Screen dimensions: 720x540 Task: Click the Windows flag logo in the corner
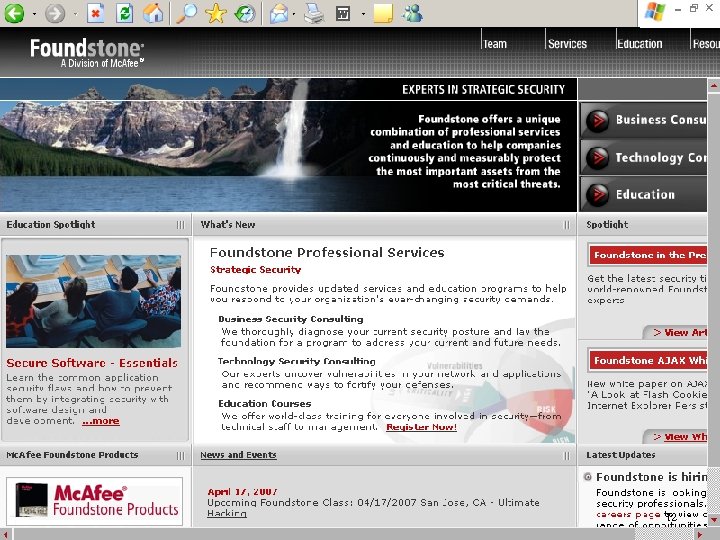(x=654, y=12)
